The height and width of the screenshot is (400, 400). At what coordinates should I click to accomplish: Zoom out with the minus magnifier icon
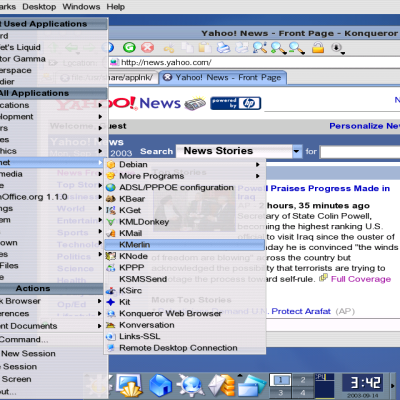[296, 48]
